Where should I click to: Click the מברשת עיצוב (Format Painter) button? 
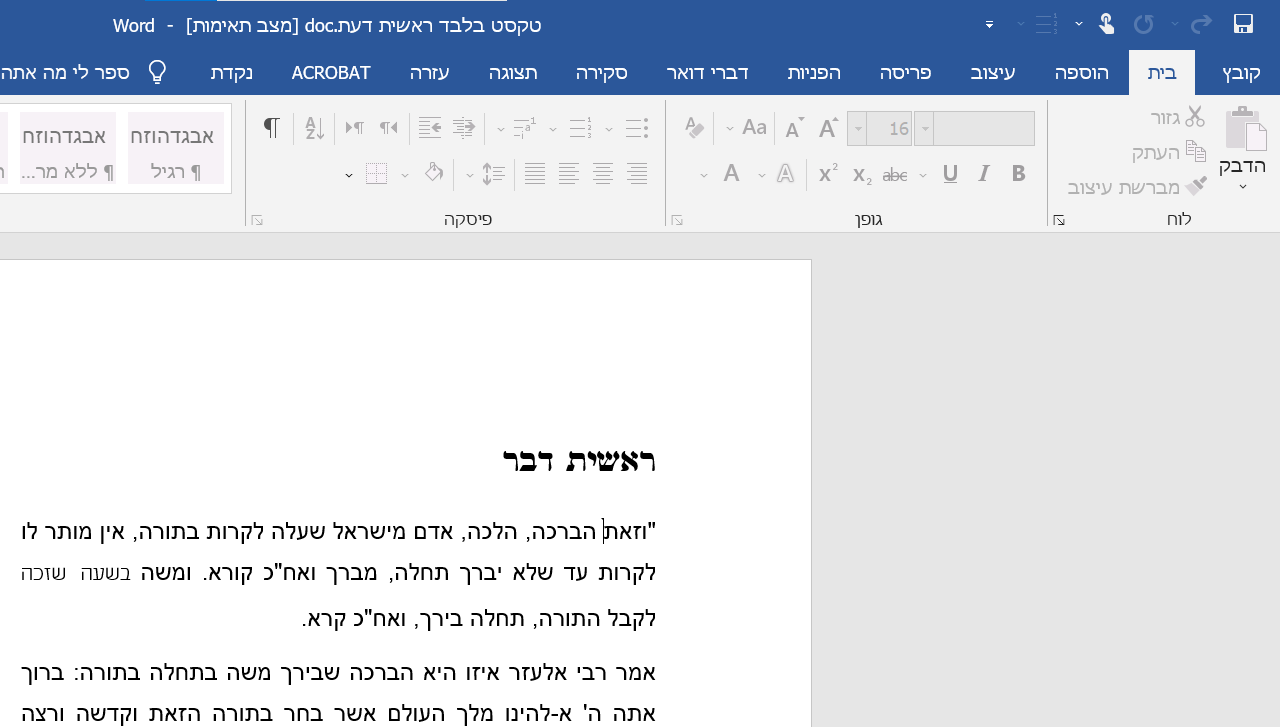pos(1138,187)
